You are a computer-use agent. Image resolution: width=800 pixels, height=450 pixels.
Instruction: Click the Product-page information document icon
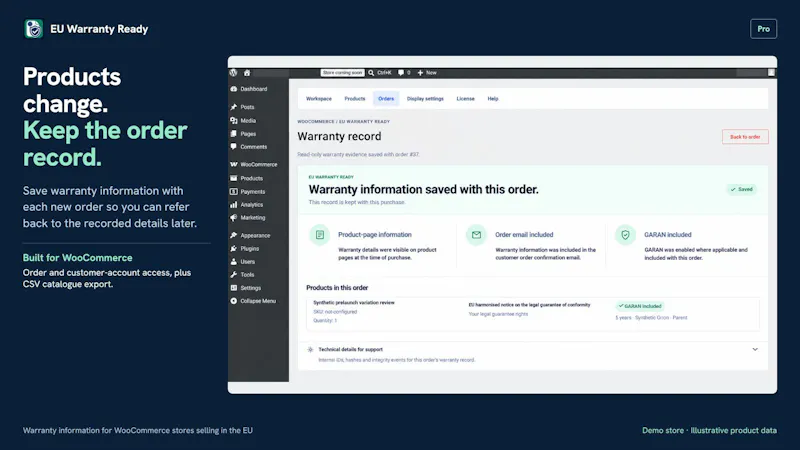pyautogui.click(x=320, y=235)
